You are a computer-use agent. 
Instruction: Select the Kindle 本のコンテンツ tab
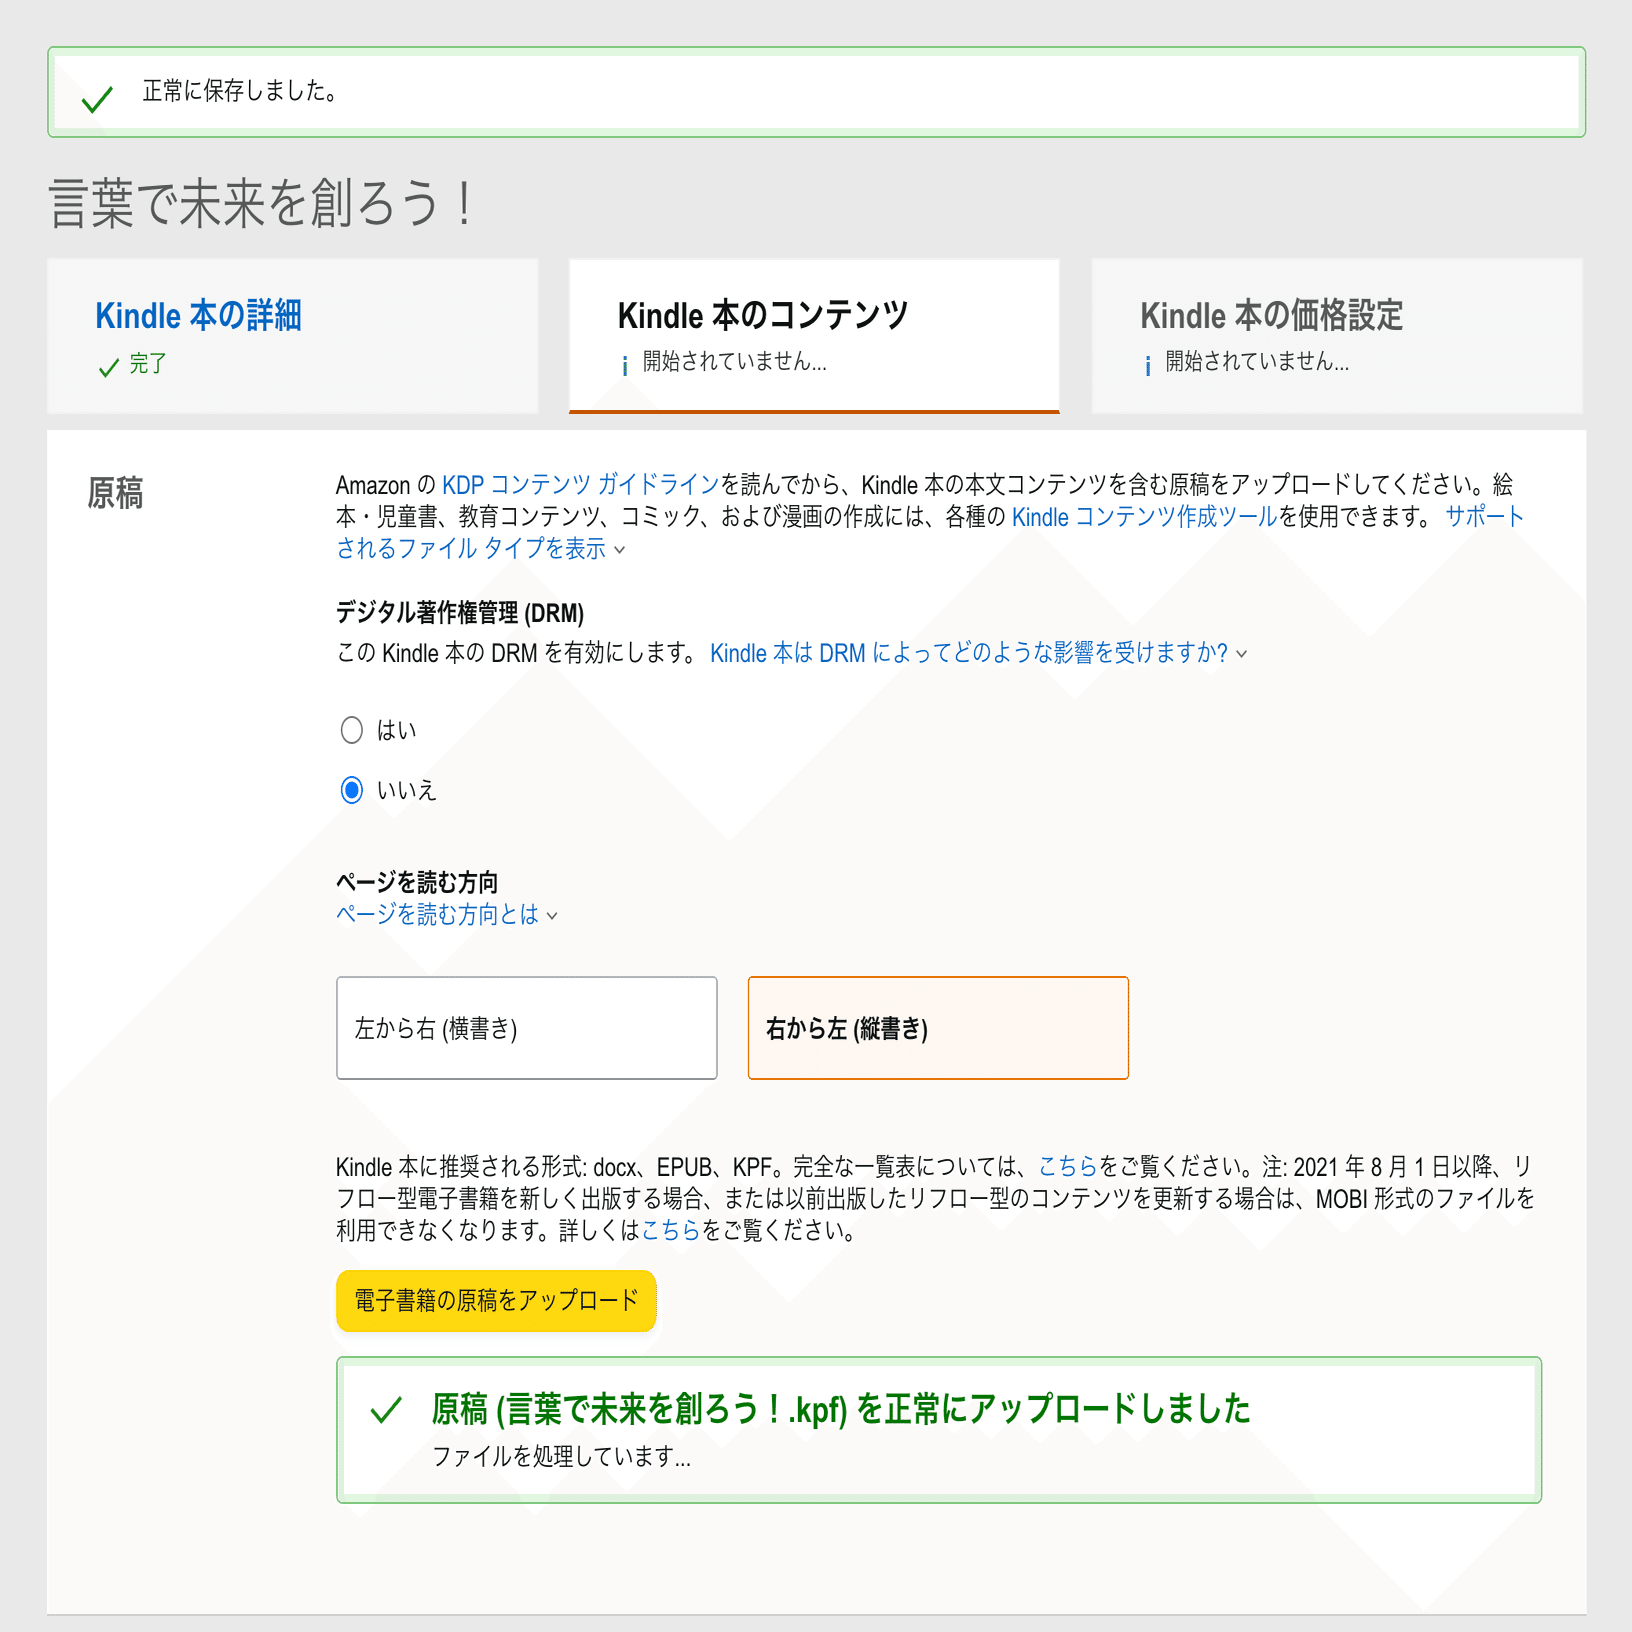(x=763, y=313)
